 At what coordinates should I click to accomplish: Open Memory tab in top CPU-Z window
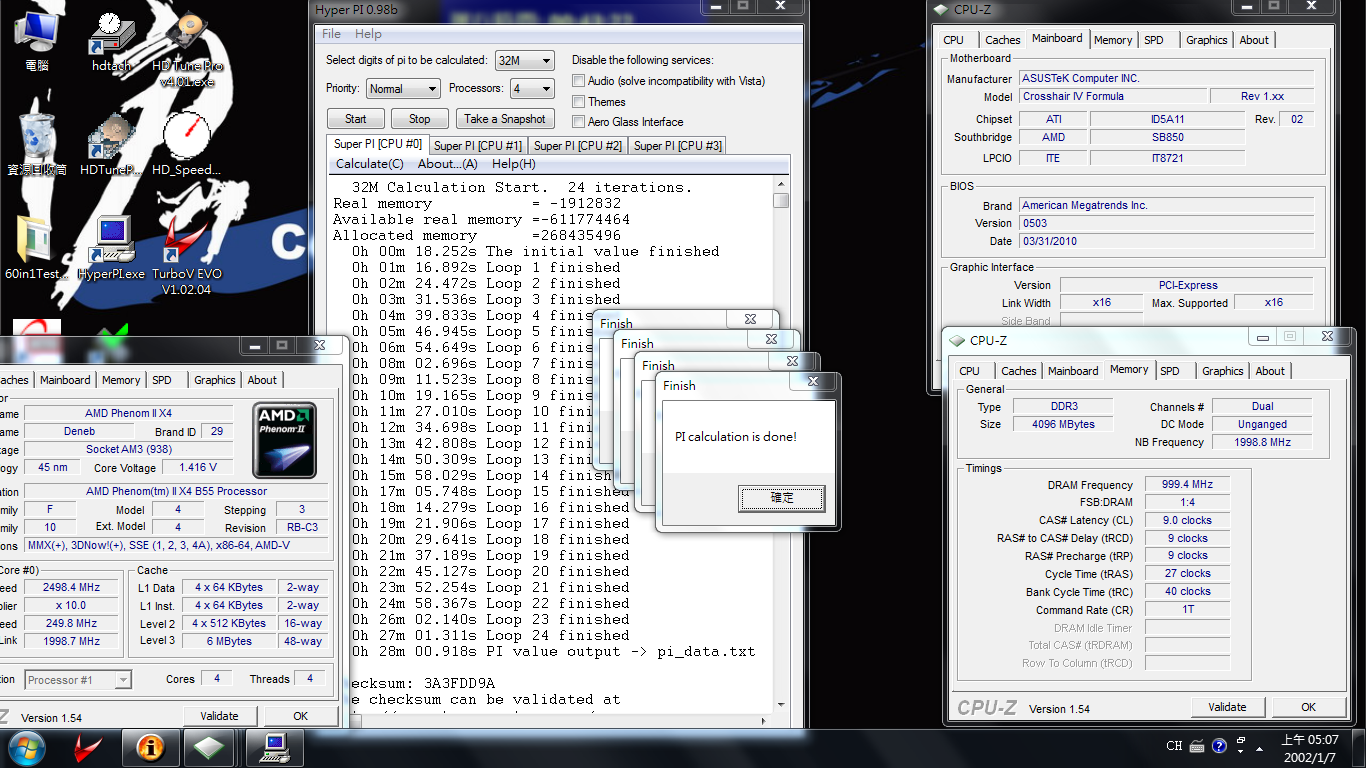[x=1113, y=40]
